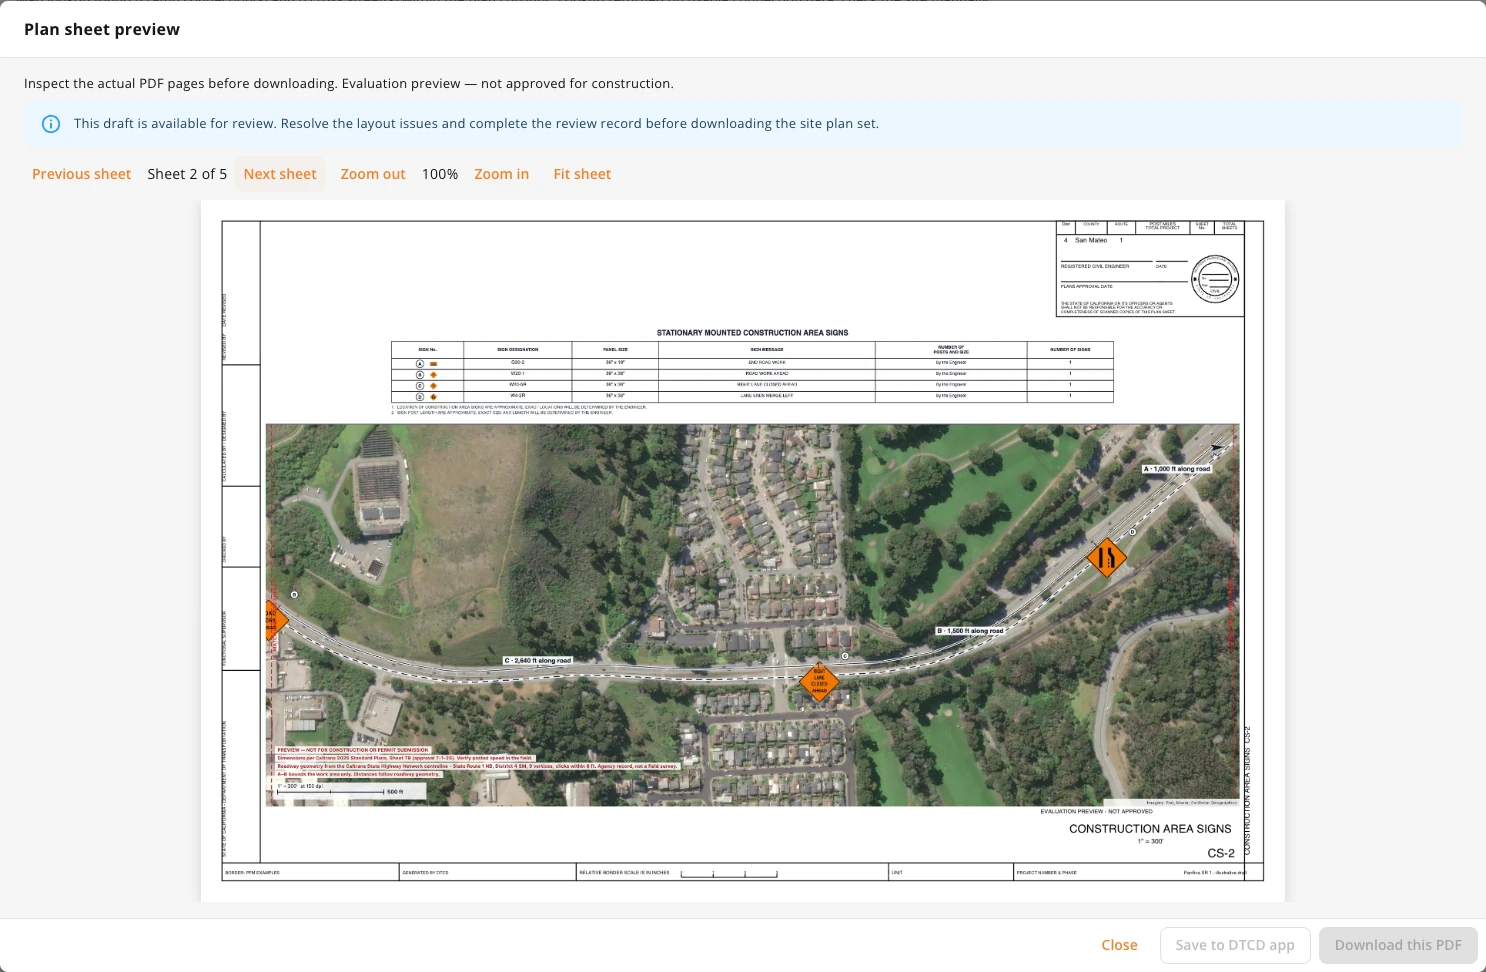
Task: Click the red 'PREVIEW — NOT FOR CONSTRUCTION' note
Action: click(353, 750)
